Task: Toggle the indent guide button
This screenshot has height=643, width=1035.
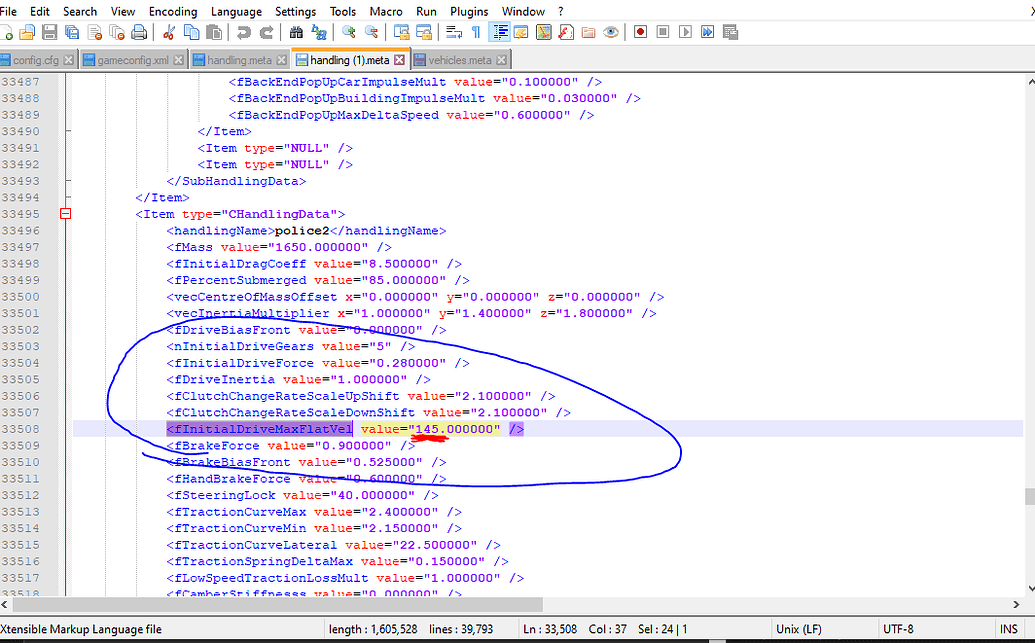Action: (x=500, y=32)
